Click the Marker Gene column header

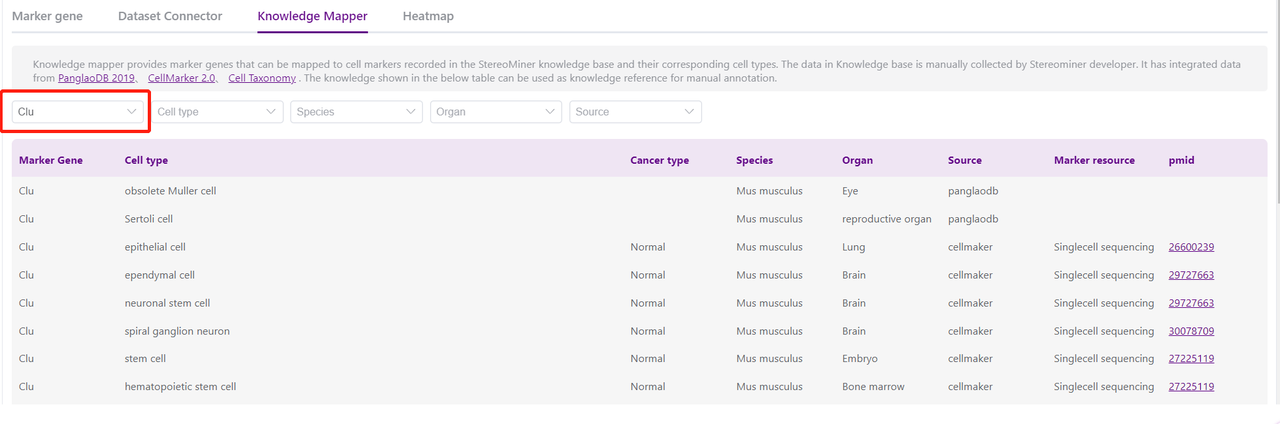(51, 160)
